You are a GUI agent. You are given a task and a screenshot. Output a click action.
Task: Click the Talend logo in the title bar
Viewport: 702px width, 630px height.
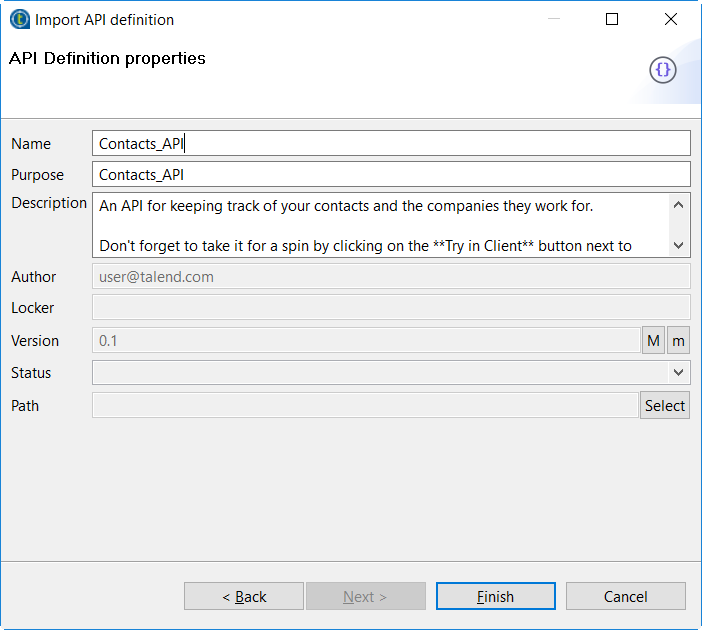point(19,19)
